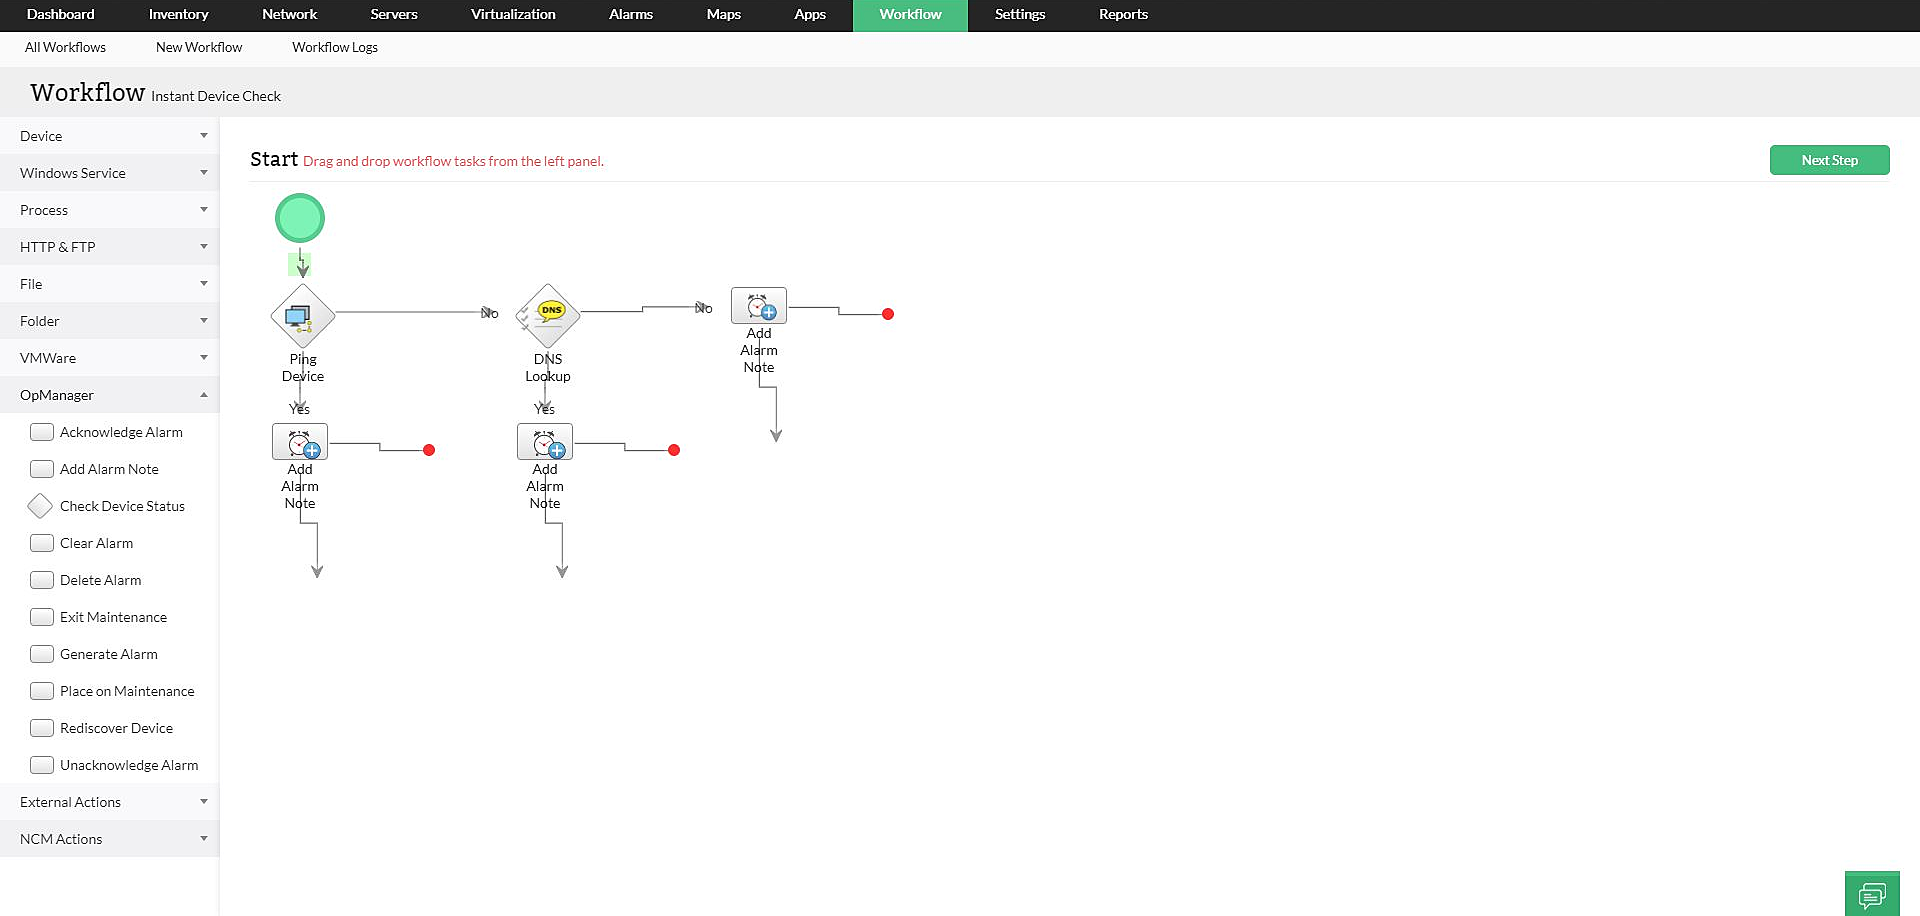The width and height of the screenshot is (1920, 916).
Task: Switch to the Apps tab
Action: click(x=810, y=15)
